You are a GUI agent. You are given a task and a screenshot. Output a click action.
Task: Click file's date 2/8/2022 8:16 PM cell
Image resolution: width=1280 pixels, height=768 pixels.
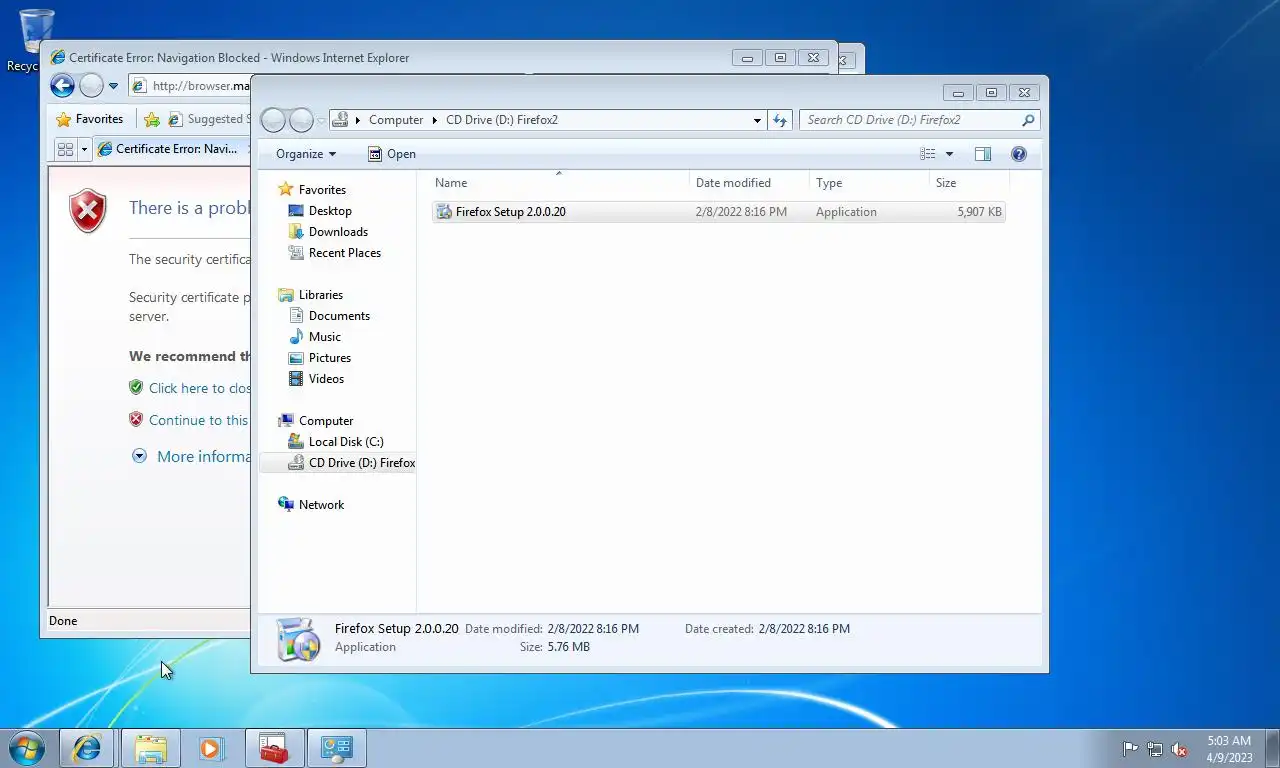tap(741, 212)
